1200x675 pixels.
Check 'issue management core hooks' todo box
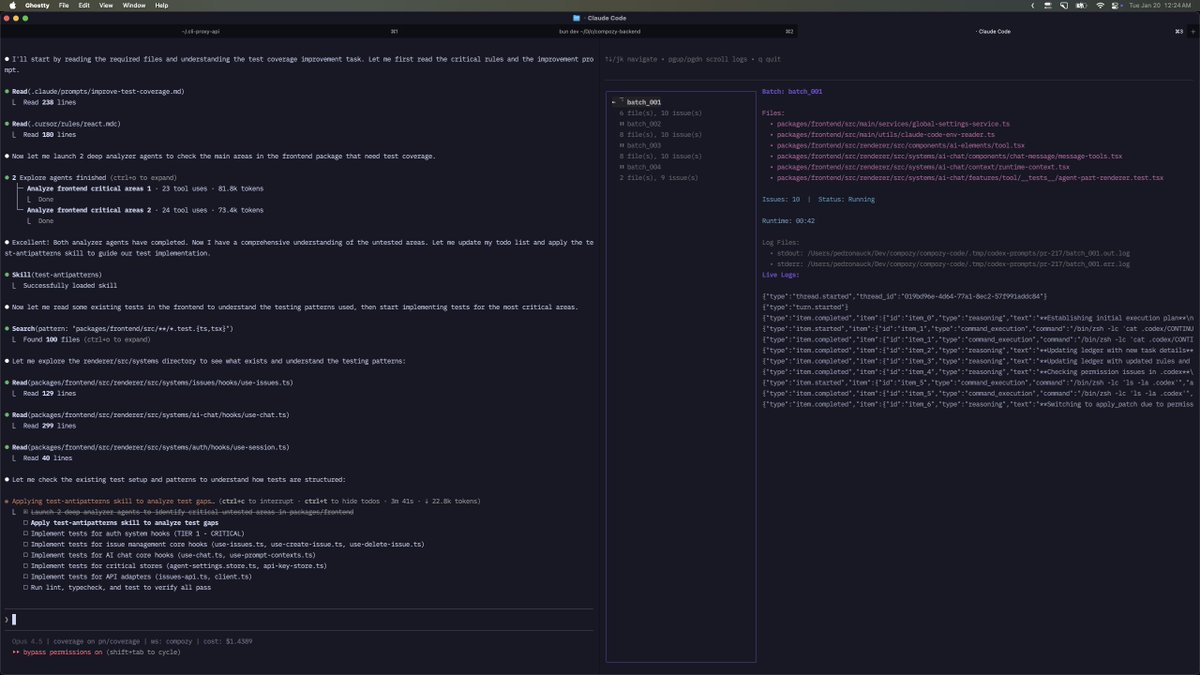pos(25,544)
